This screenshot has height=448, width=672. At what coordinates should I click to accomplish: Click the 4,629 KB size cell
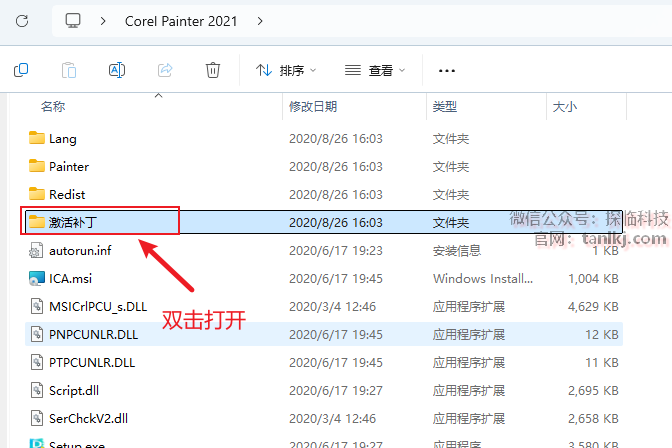click(593, 307)
